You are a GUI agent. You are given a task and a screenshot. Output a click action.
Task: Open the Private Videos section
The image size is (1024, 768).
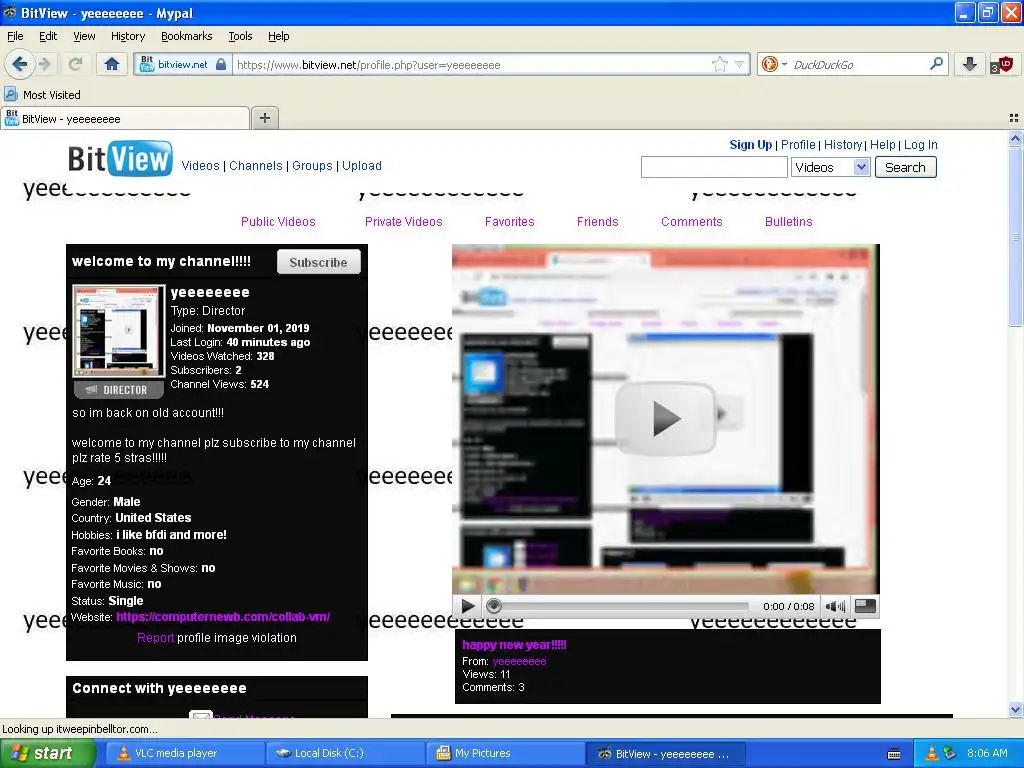coord(404,221)
